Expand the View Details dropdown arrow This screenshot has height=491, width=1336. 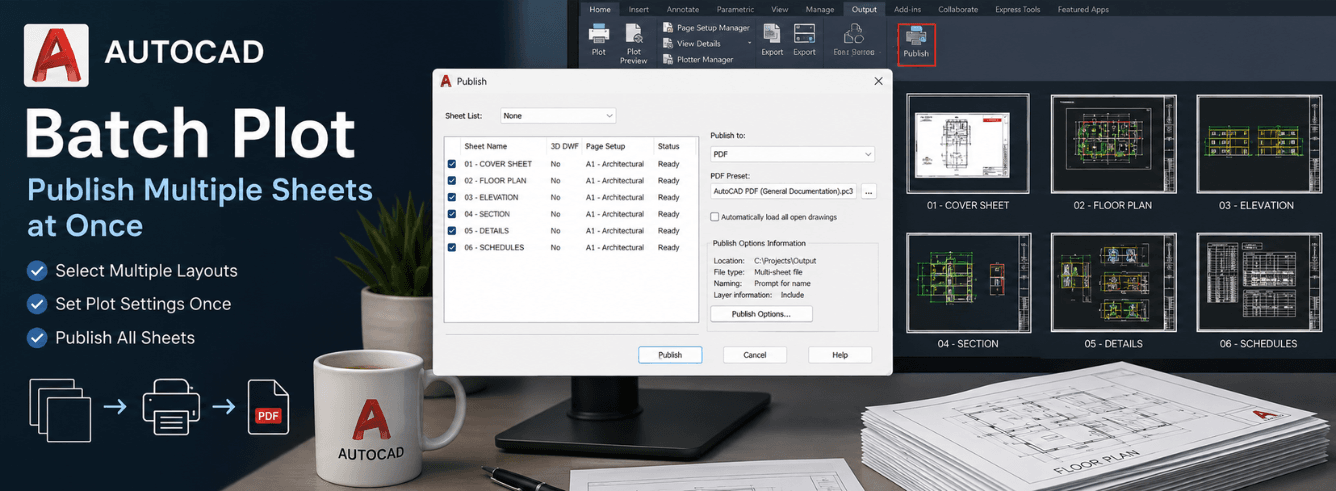750,44
